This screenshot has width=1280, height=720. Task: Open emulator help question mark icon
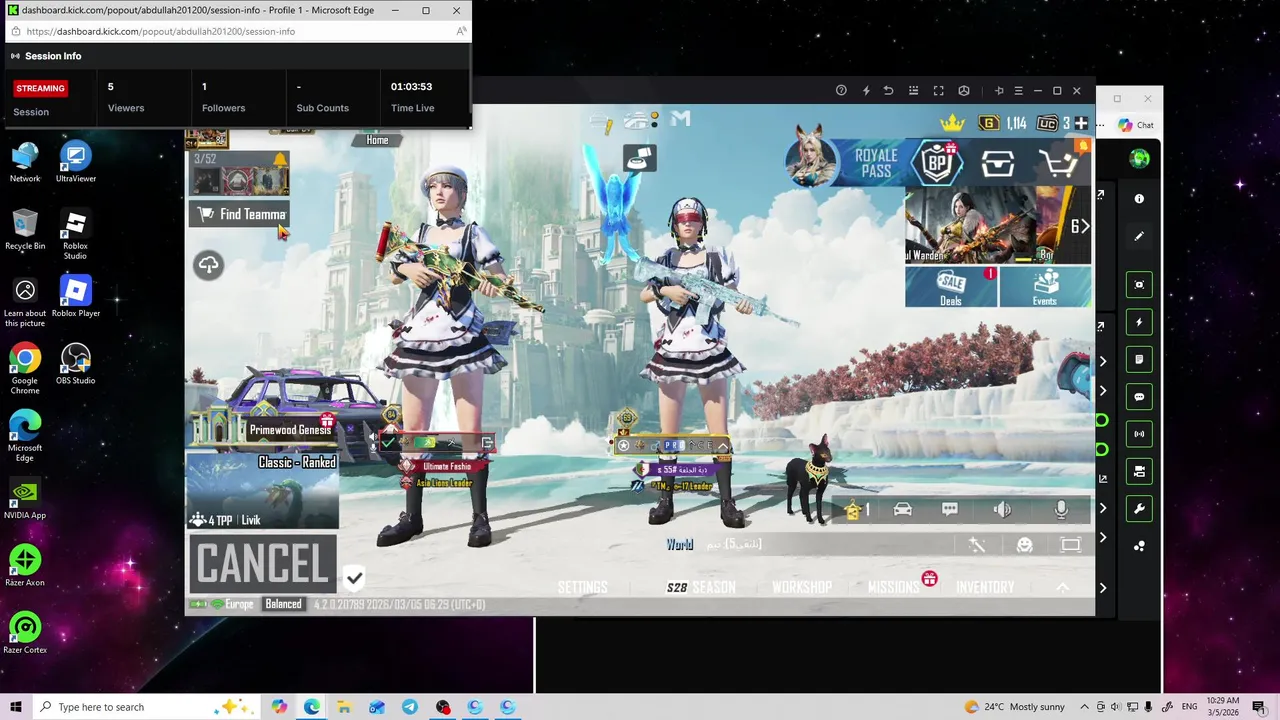pyautogui.click(x=841, y=91)
